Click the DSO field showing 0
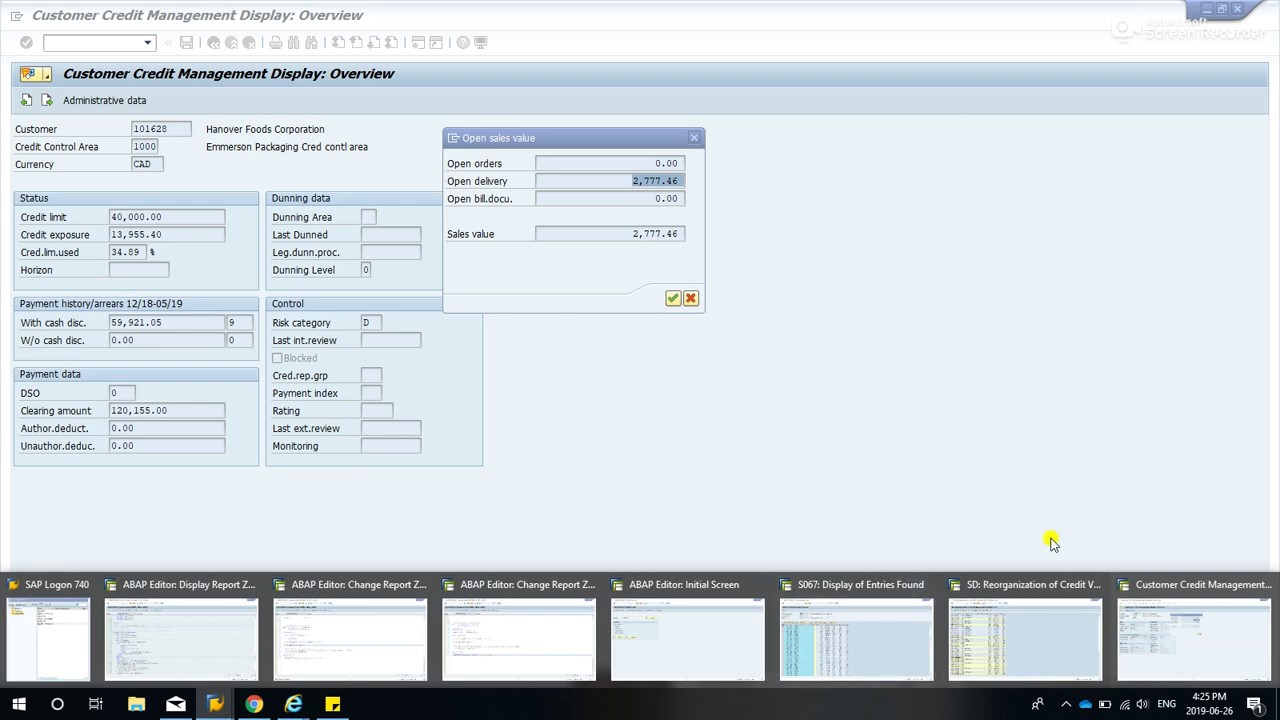1280x720 pixels. (x=121, y=393)
